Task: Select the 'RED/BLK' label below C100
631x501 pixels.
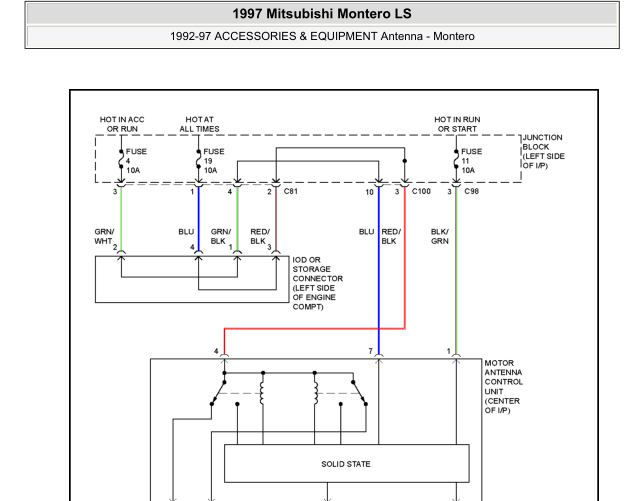Action: (391, 236)
